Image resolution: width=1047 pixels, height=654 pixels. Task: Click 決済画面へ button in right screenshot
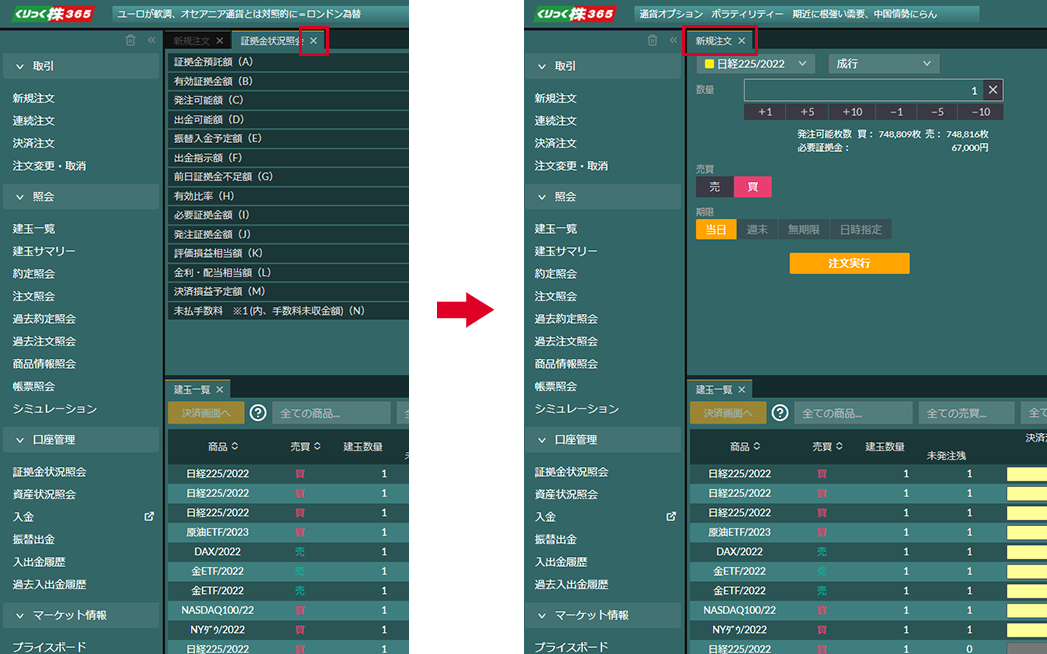pos(728,414)
